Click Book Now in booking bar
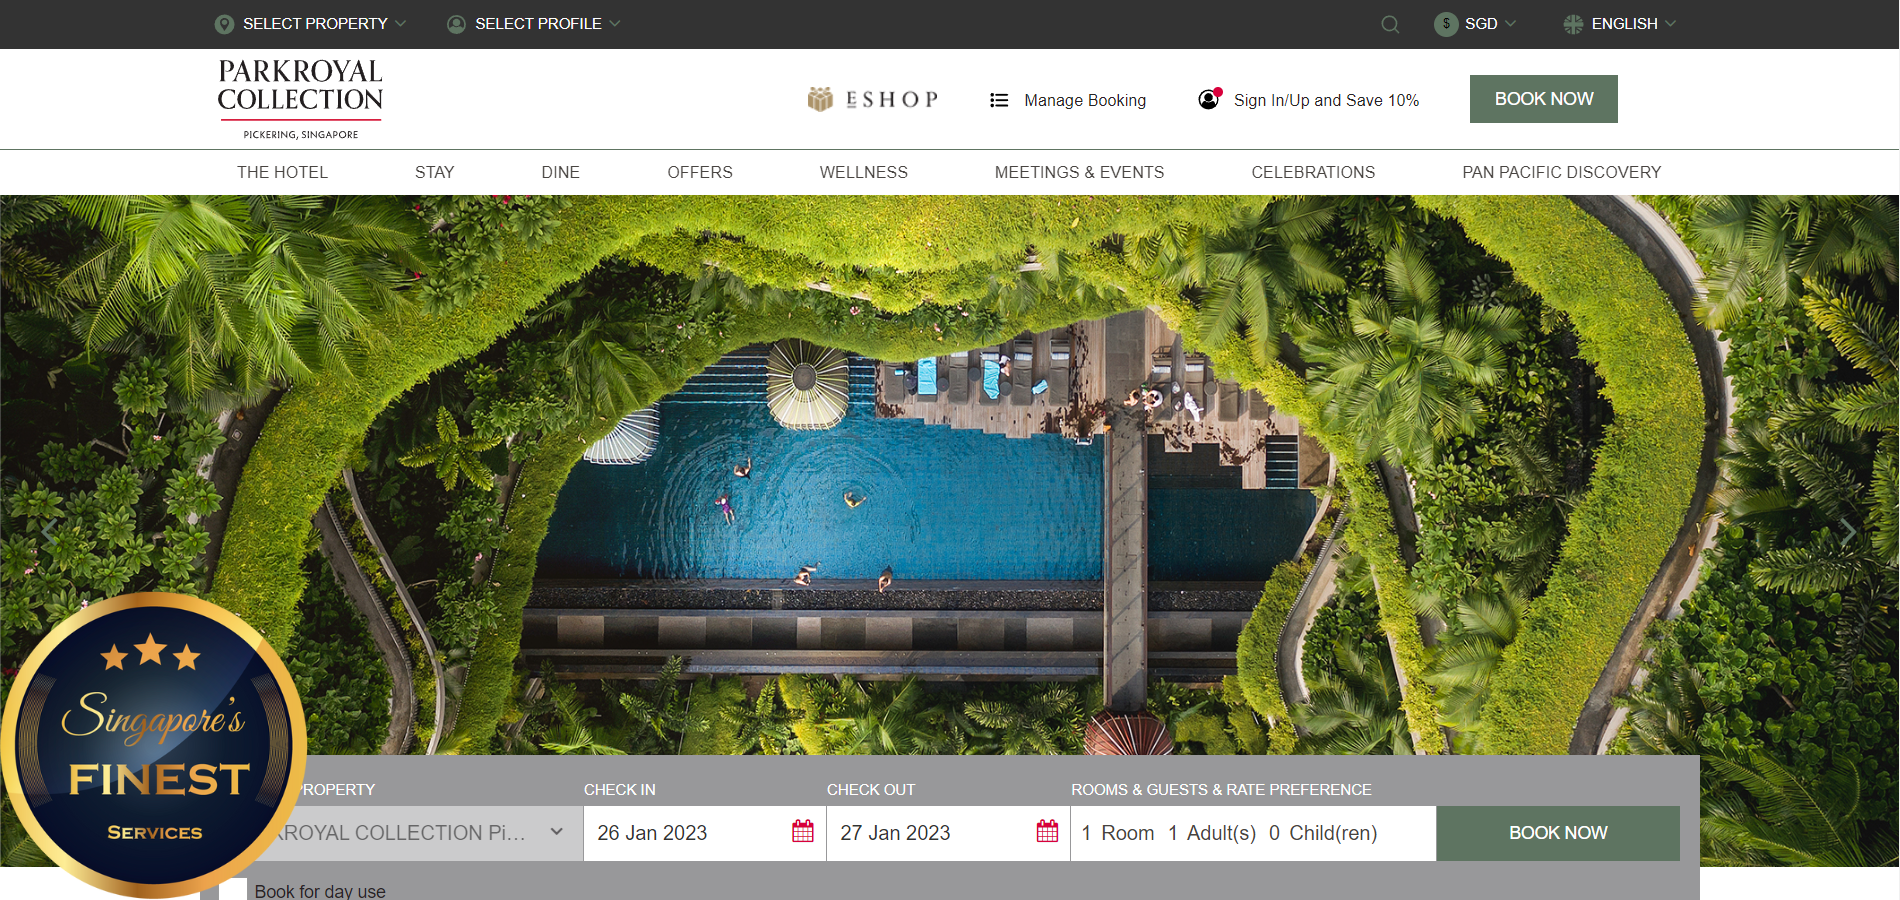This screenshot has height=900, width=1900. pyautogui.click(x=1557, y=833)
